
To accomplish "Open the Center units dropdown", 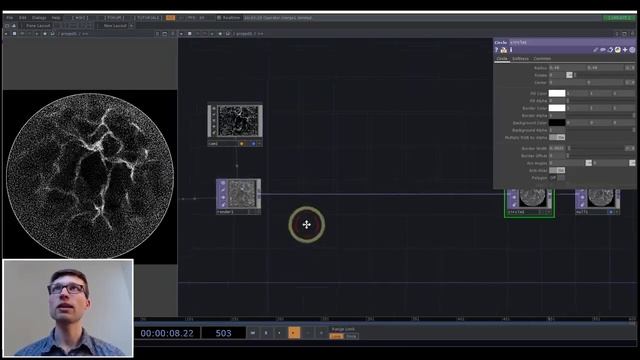I will click(629, 82).
